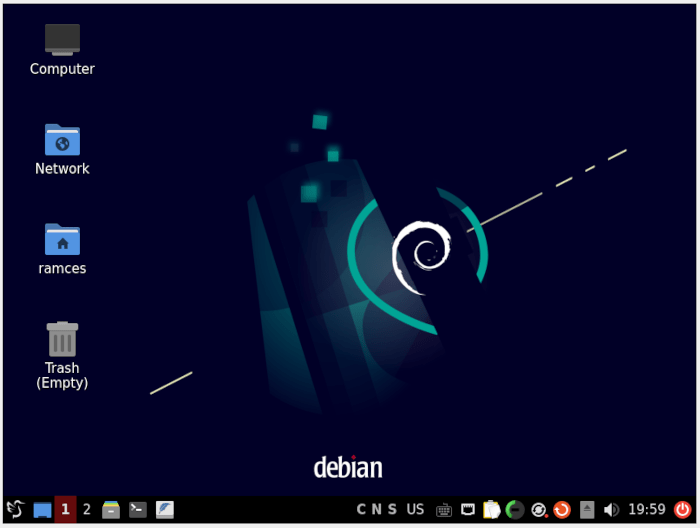Viewport: 700px width, 528px height.
Task: Toggle the Num Lock 'N' indicator
Action: [x=377, y=509]
